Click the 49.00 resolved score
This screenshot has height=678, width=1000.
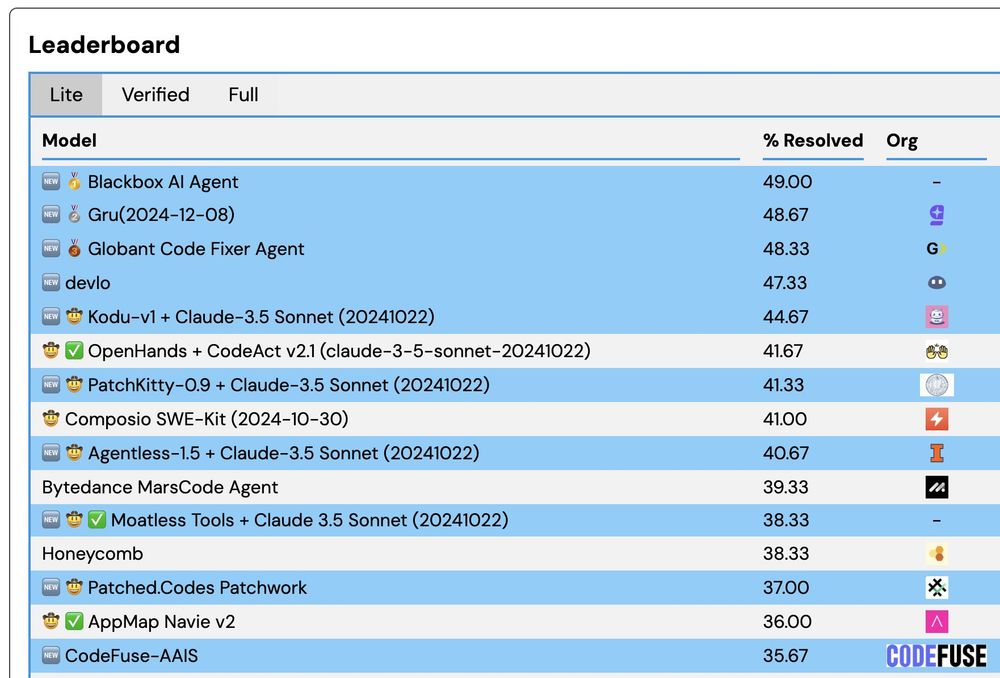tap(787, 182)
